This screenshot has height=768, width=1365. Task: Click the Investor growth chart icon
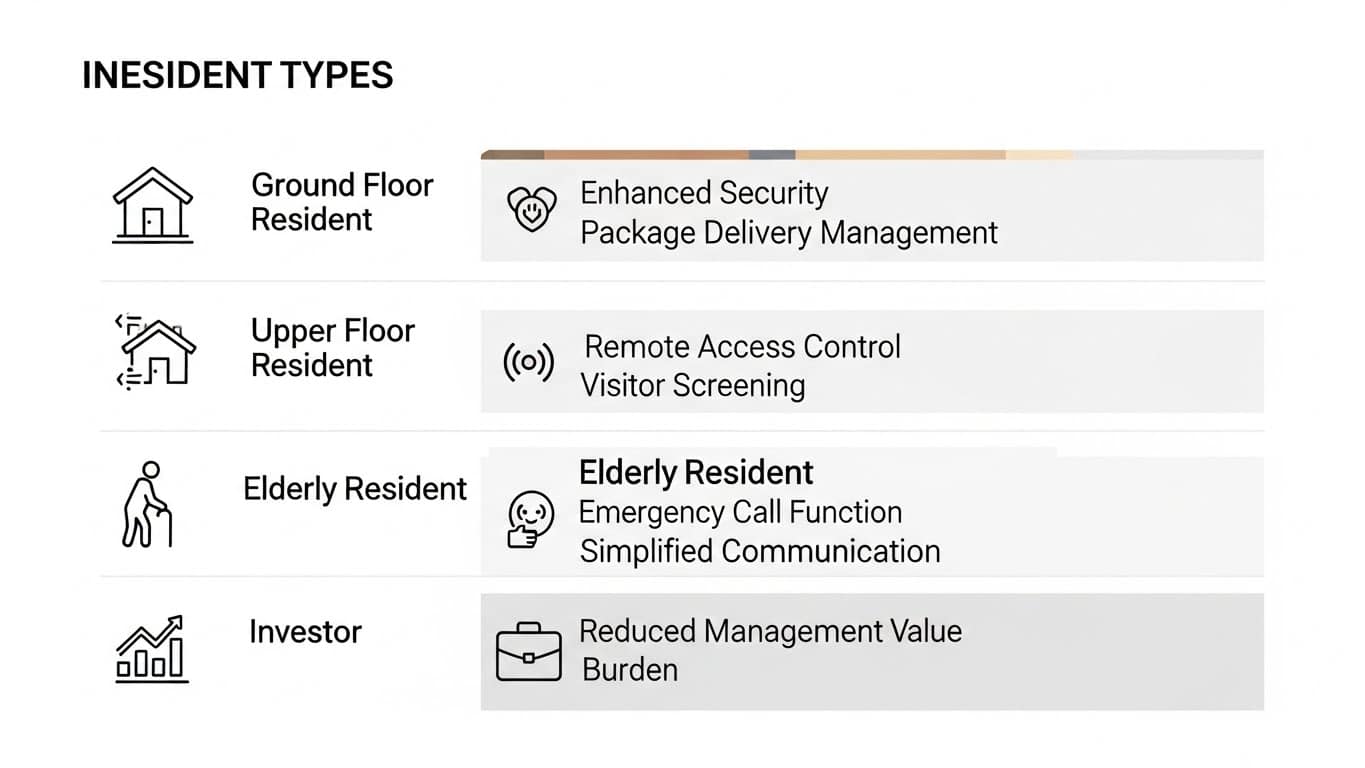click(x=152, y=649)
